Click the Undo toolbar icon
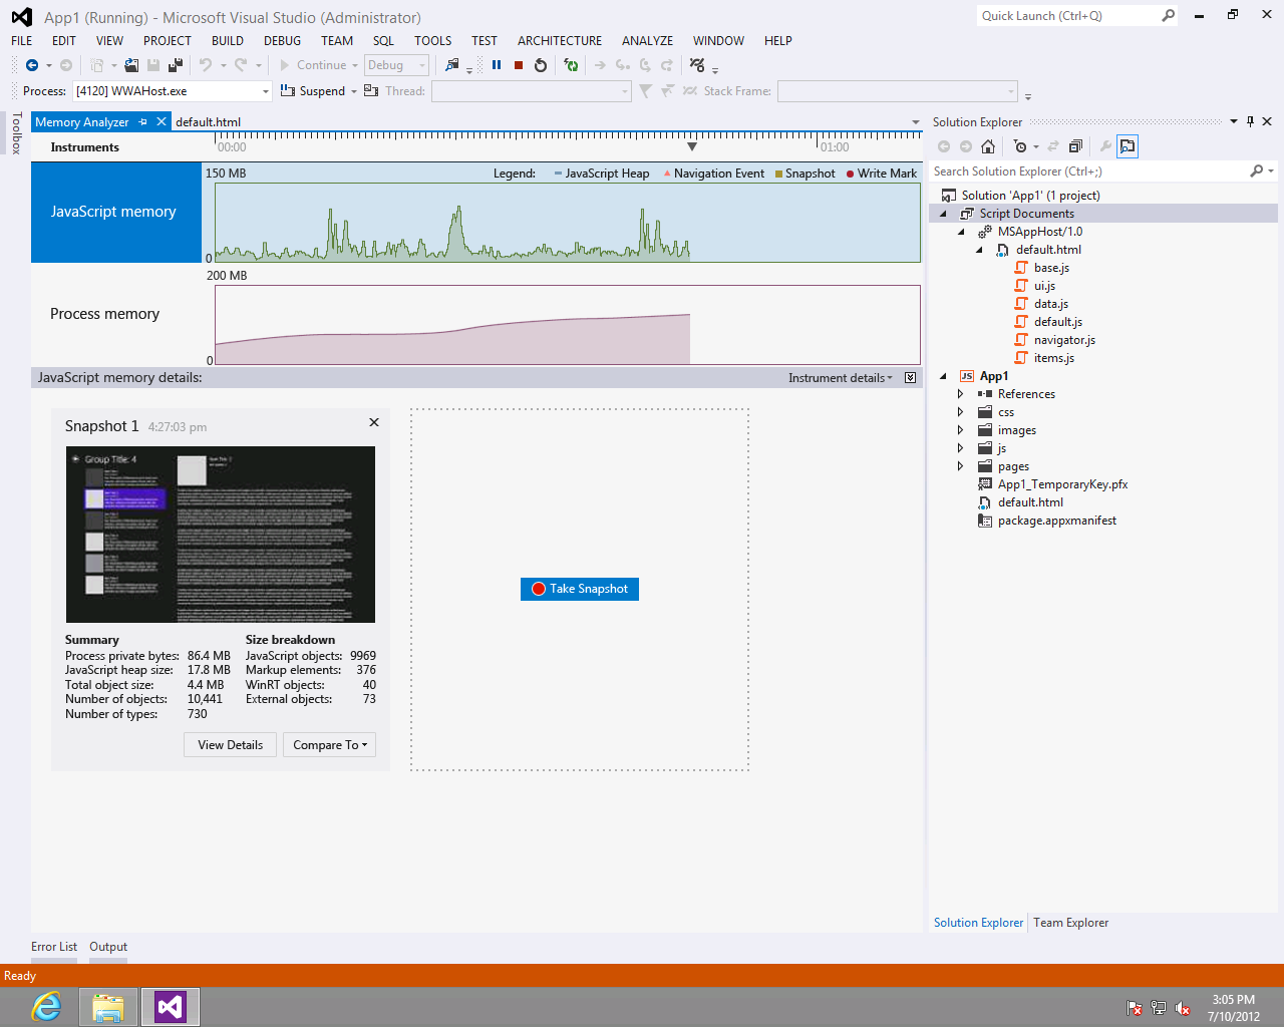Screen dimensions: 1284x1027 (x=205, y=65)
